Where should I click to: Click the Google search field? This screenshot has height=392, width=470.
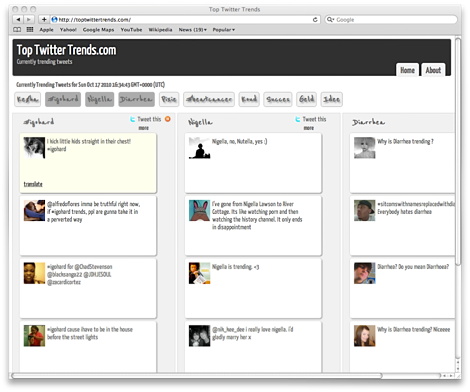pyautogui.click(x=391, y=20)
